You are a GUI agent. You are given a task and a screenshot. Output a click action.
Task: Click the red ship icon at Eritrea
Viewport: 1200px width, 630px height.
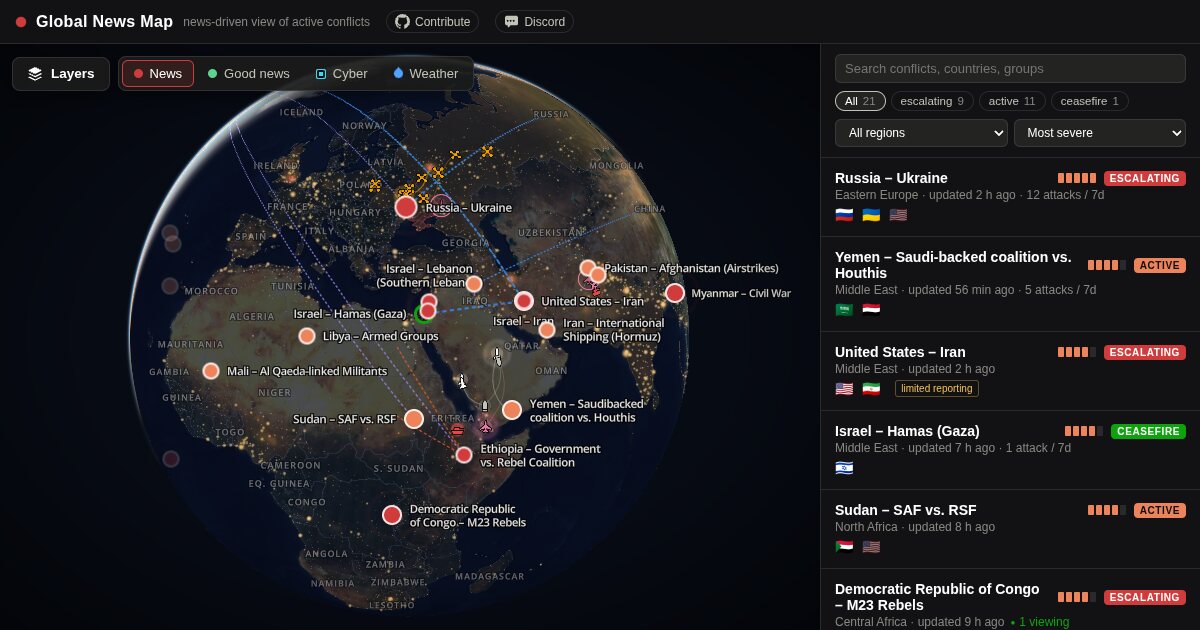(457, 430)
